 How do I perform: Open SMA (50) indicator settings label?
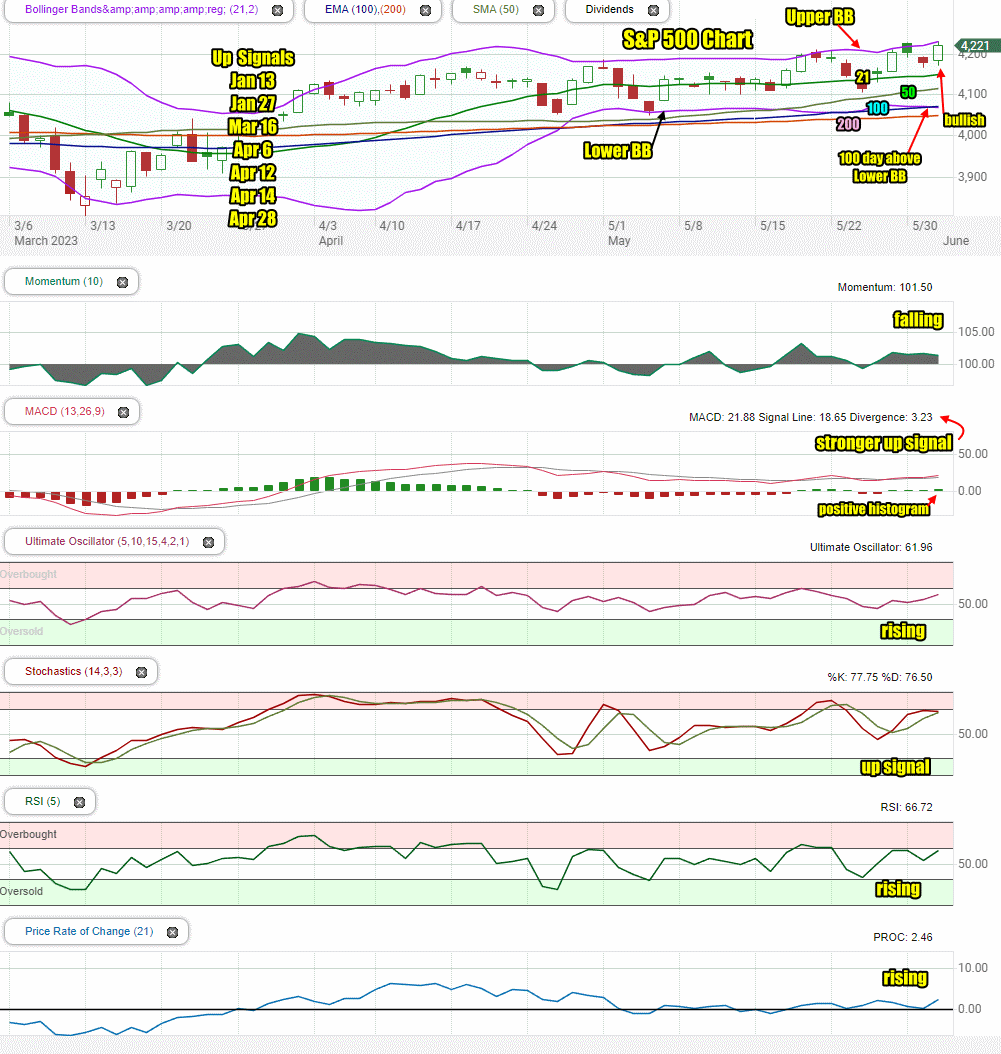tap(495, 9)
